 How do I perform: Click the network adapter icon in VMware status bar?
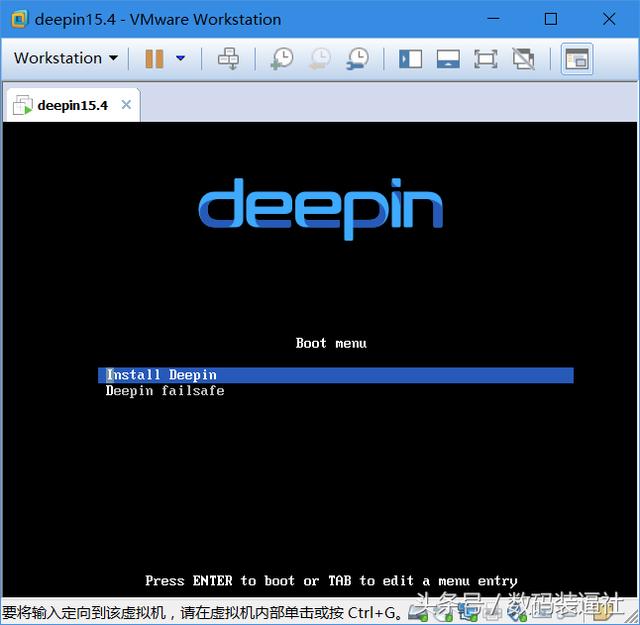point(468,612)
